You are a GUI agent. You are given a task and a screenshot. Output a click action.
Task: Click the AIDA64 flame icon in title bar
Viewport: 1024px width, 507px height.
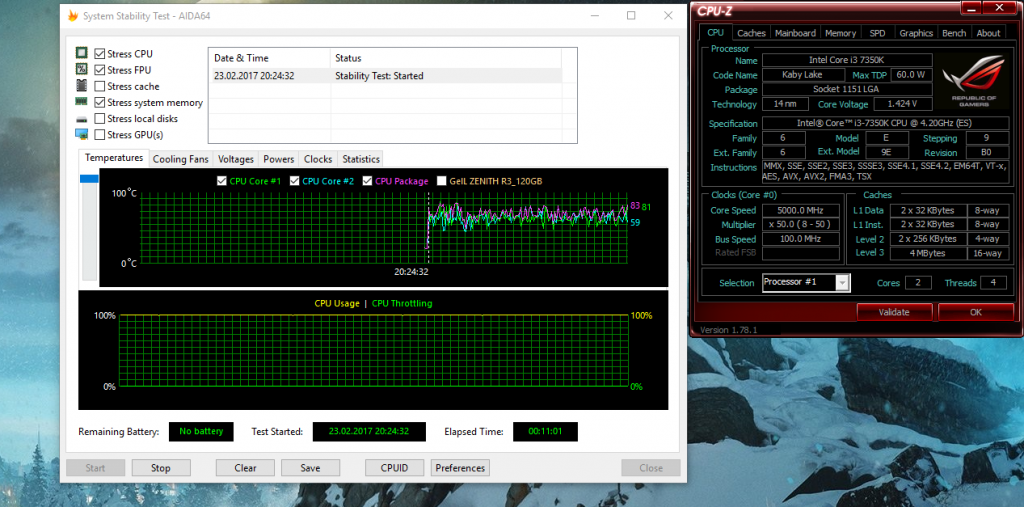tap(73, 16)
